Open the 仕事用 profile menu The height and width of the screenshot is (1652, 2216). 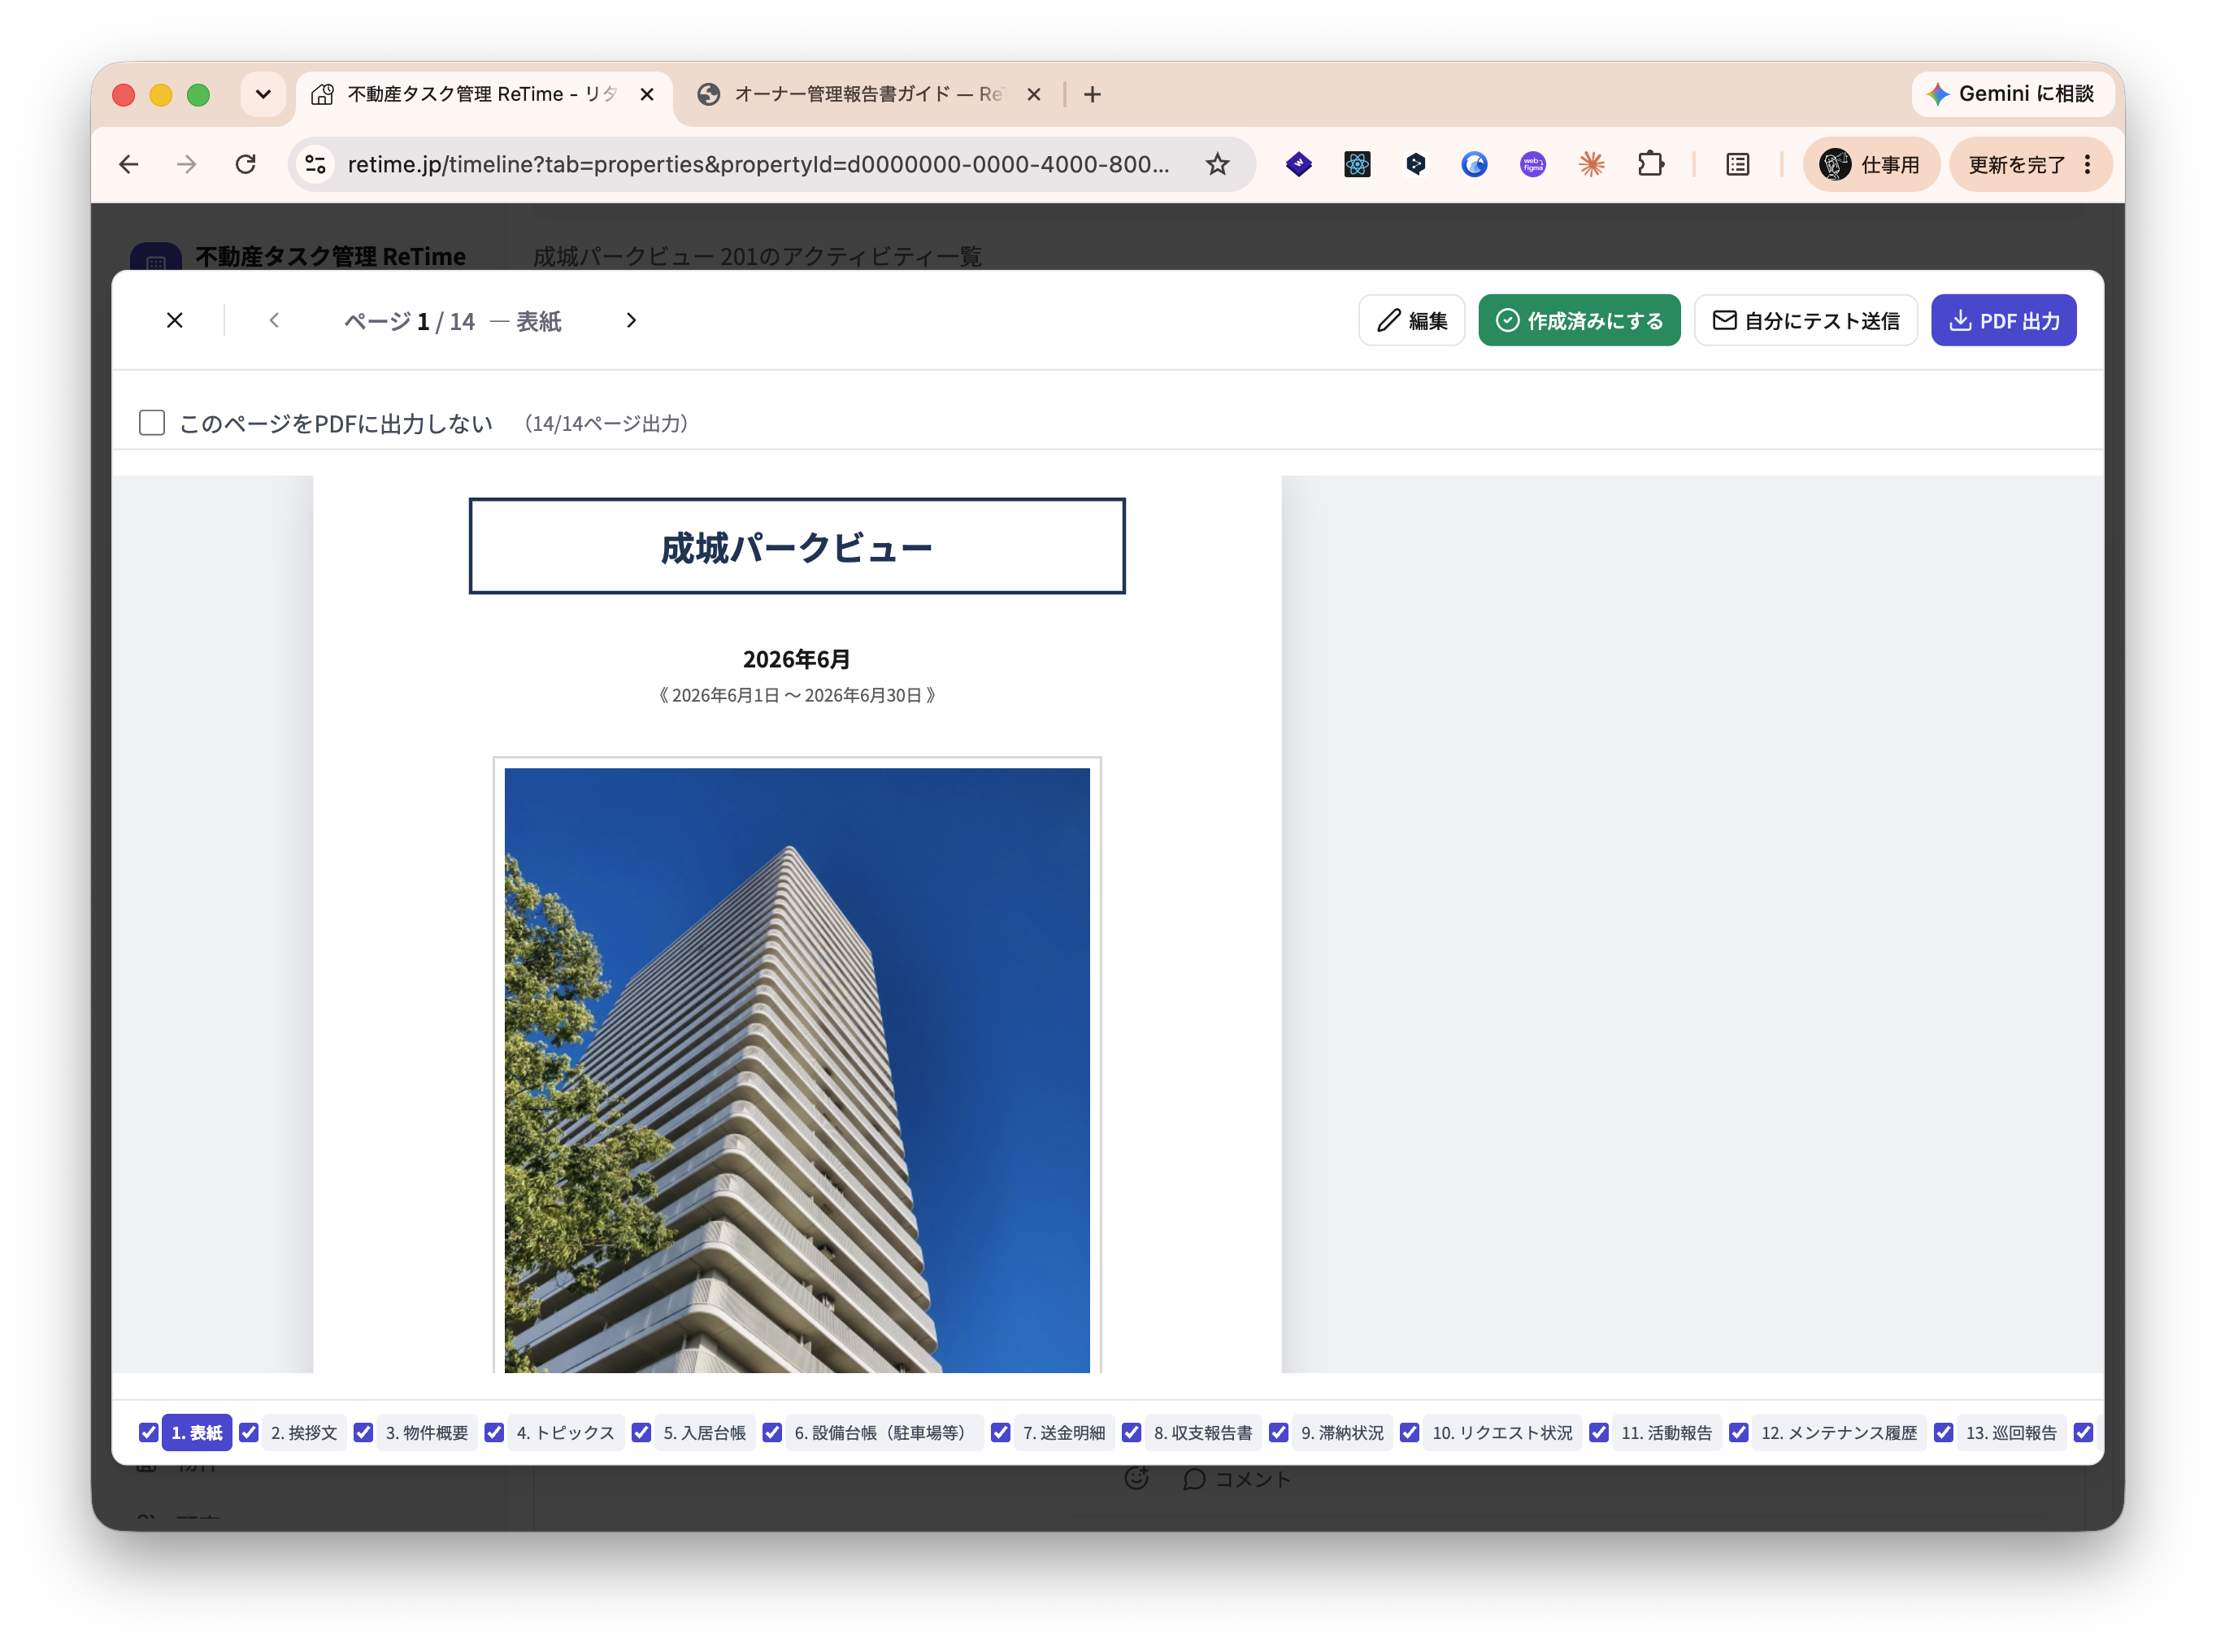1870,164
